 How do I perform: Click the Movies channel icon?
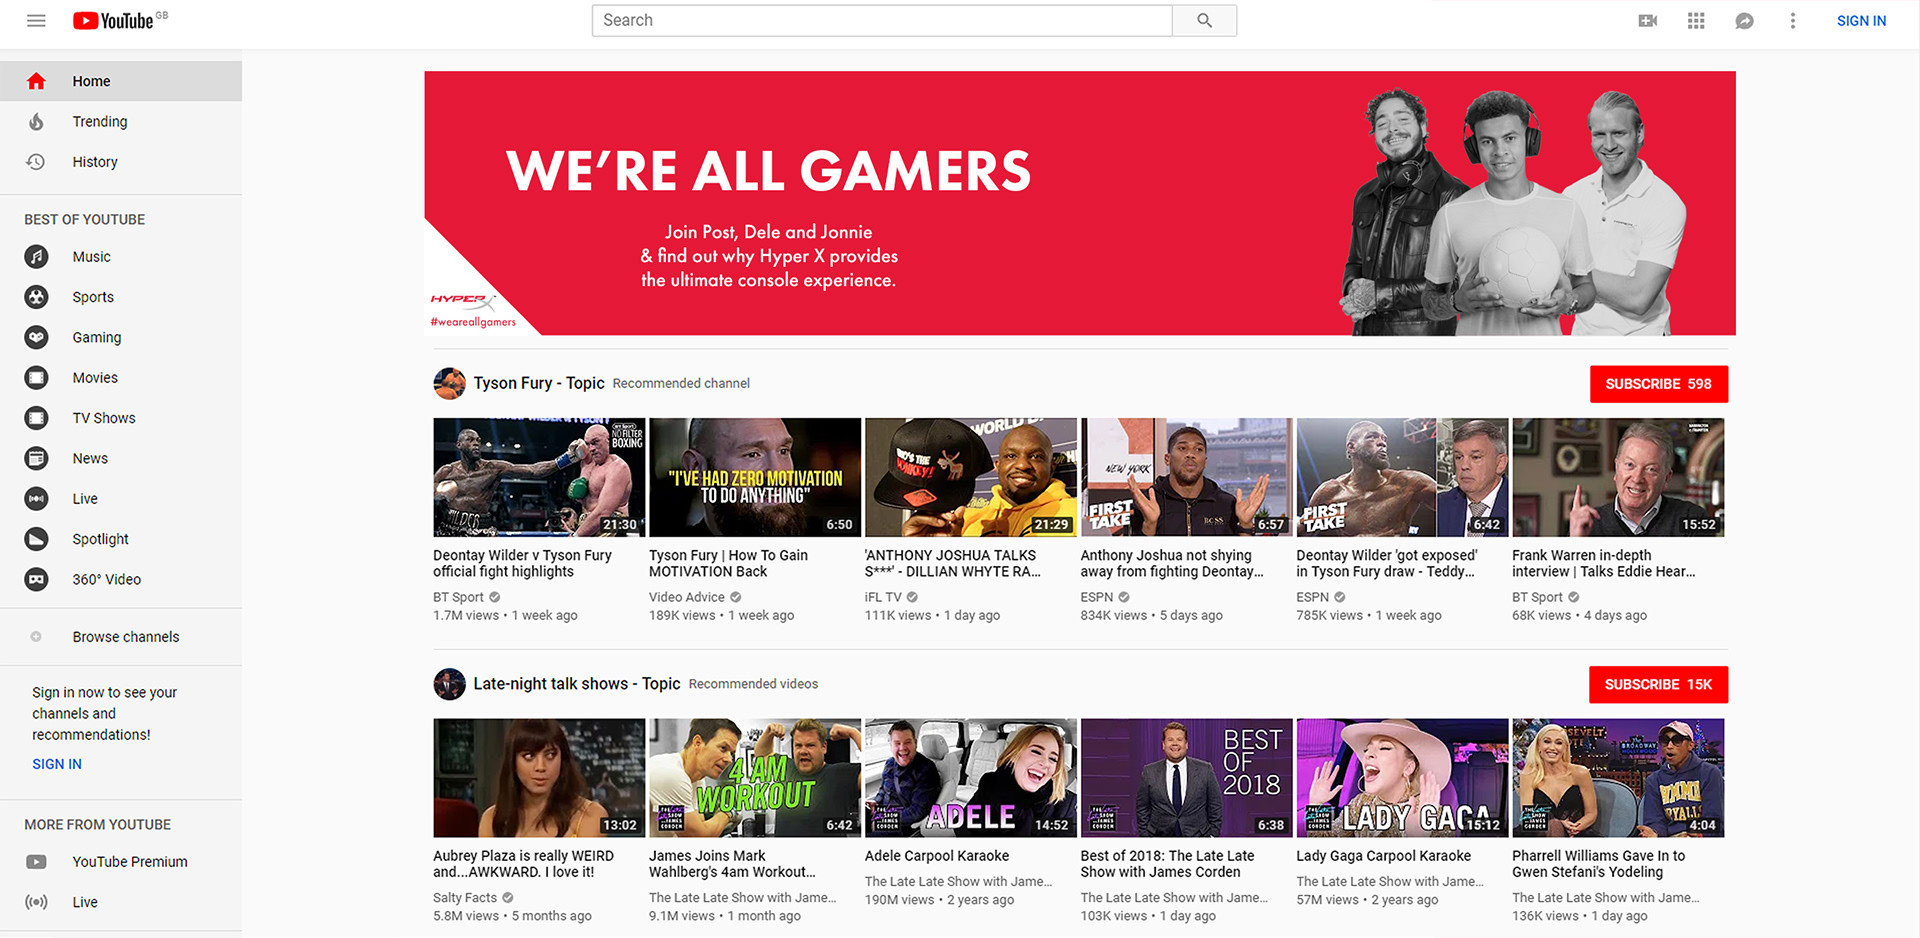tap(36, 377)
